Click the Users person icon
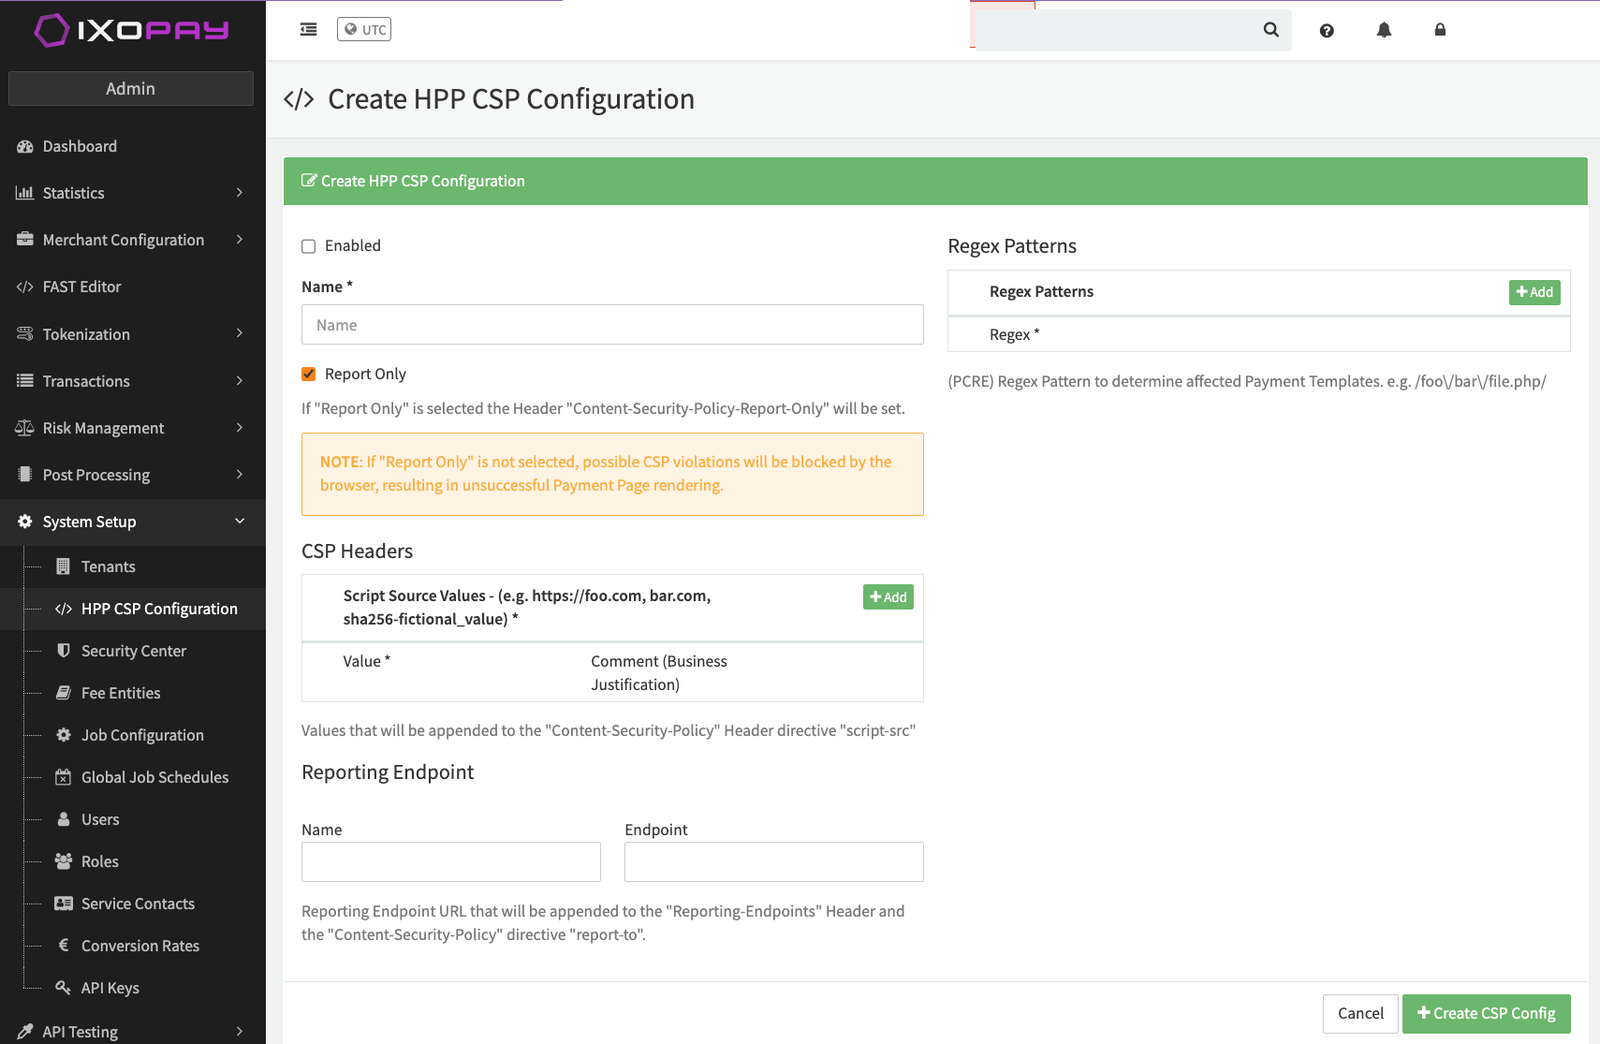 click(63, 819)
